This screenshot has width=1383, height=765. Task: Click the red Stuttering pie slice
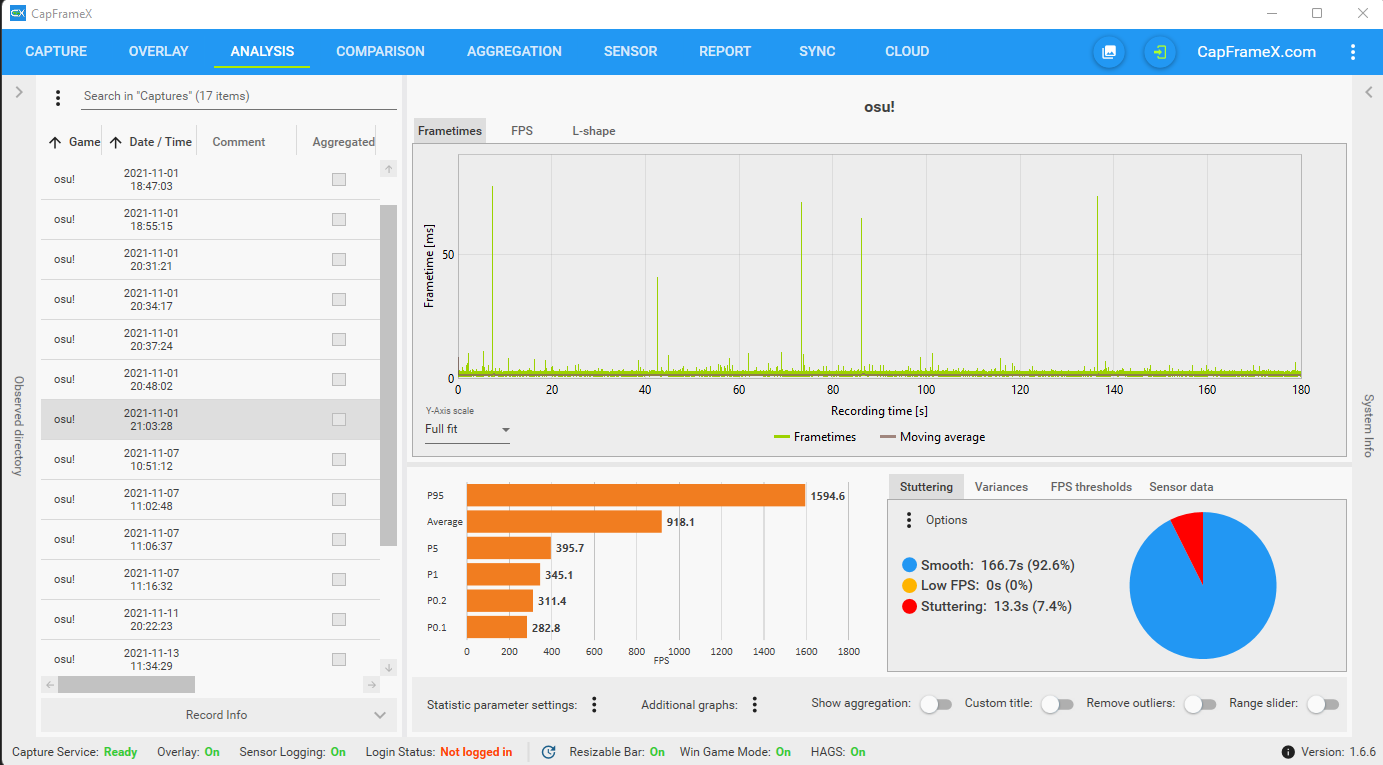[x=1190, y=538]
